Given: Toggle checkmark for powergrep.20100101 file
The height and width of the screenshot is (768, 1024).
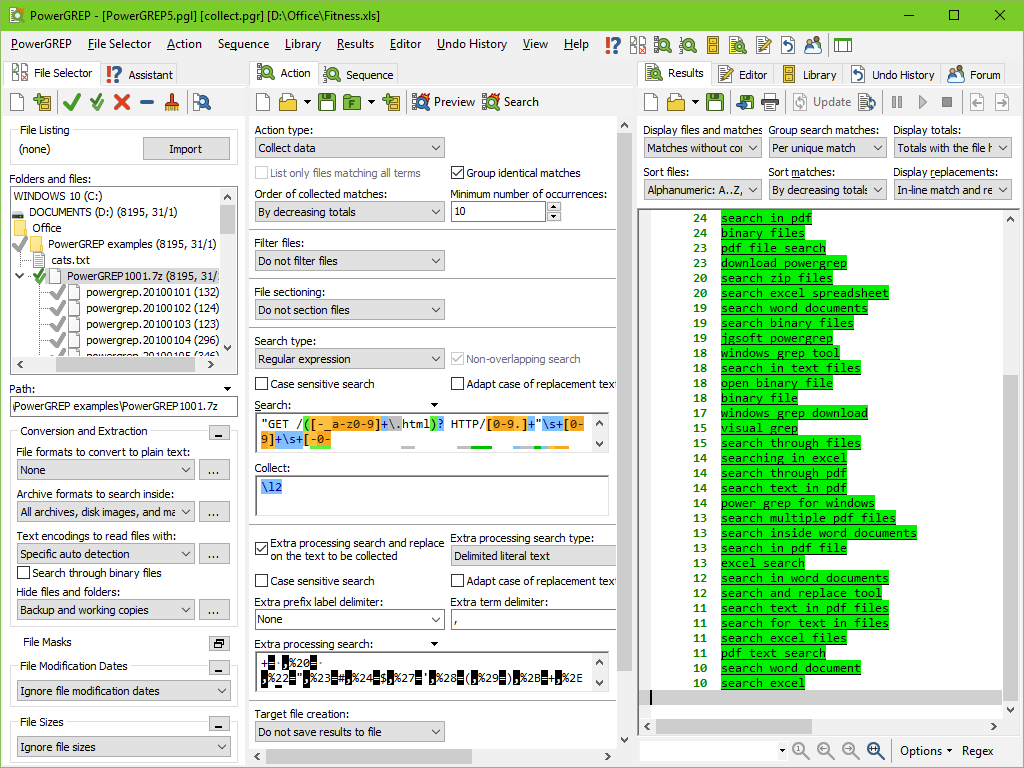Looking at the screenshot, I should click(57, 292).
